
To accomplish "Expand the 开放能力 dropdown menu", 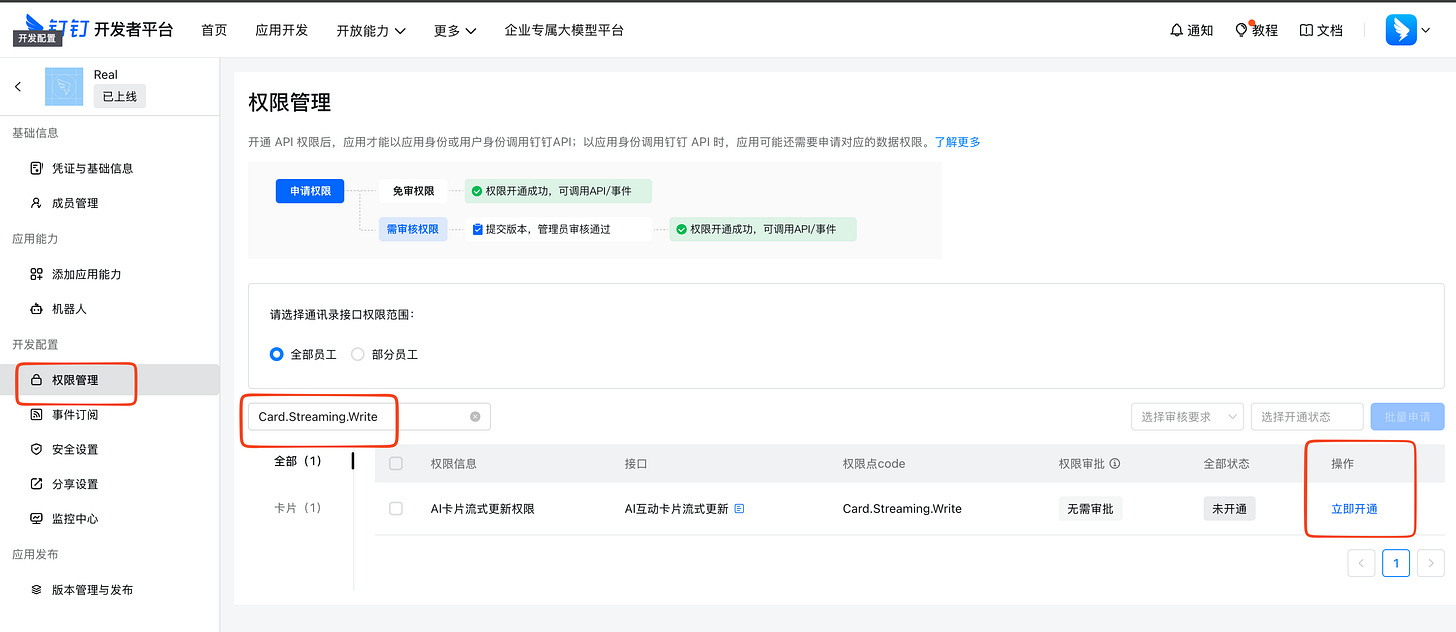I will point(371,31).
